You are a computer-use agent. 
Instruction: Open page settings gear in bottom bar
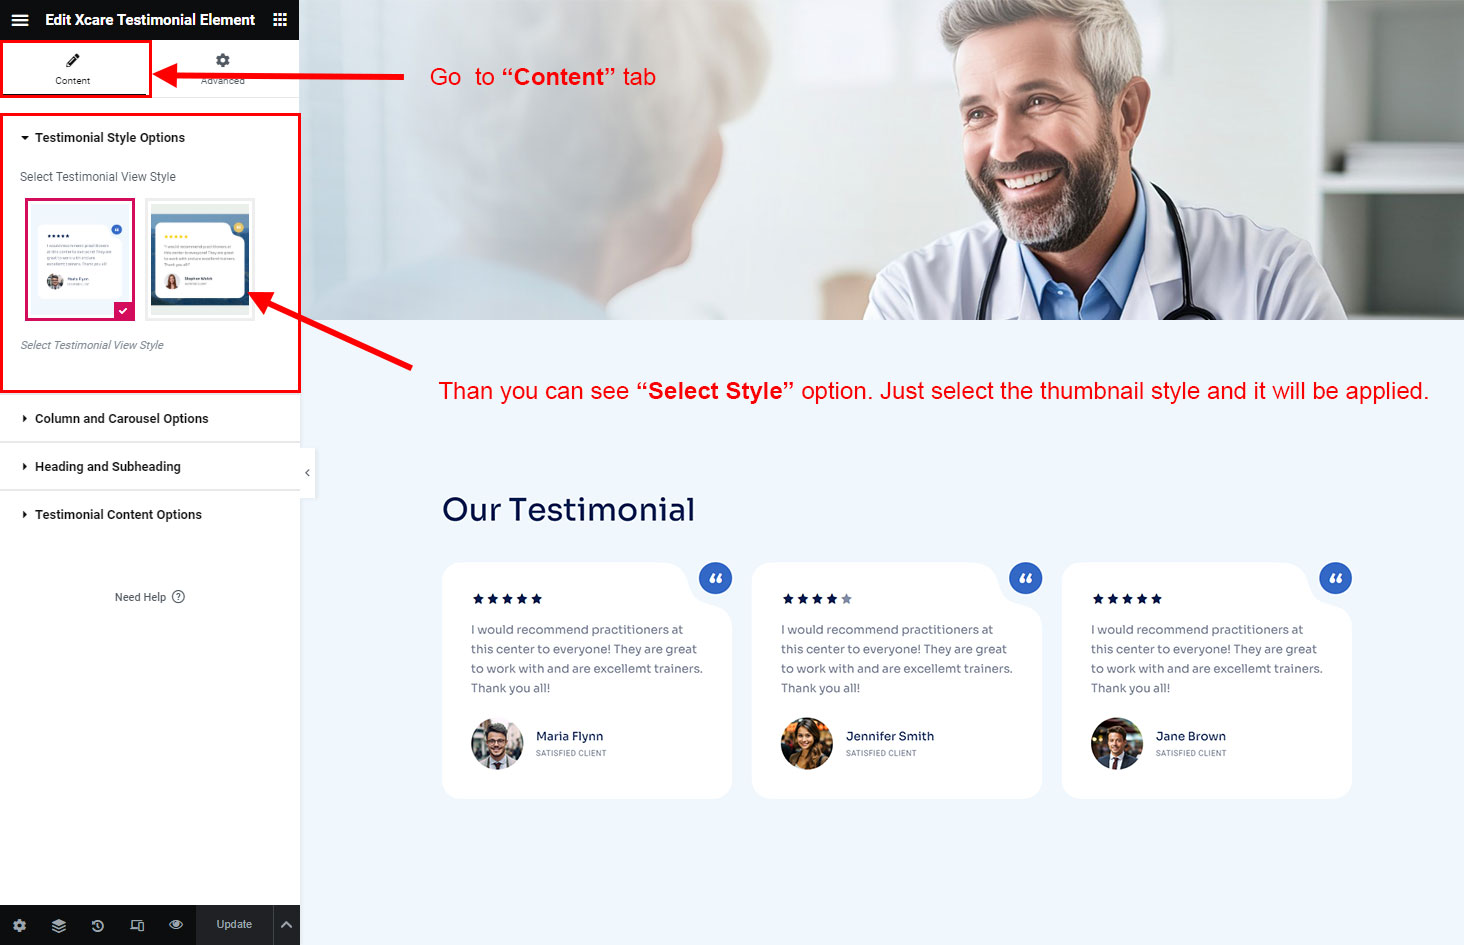click(20, 925)
